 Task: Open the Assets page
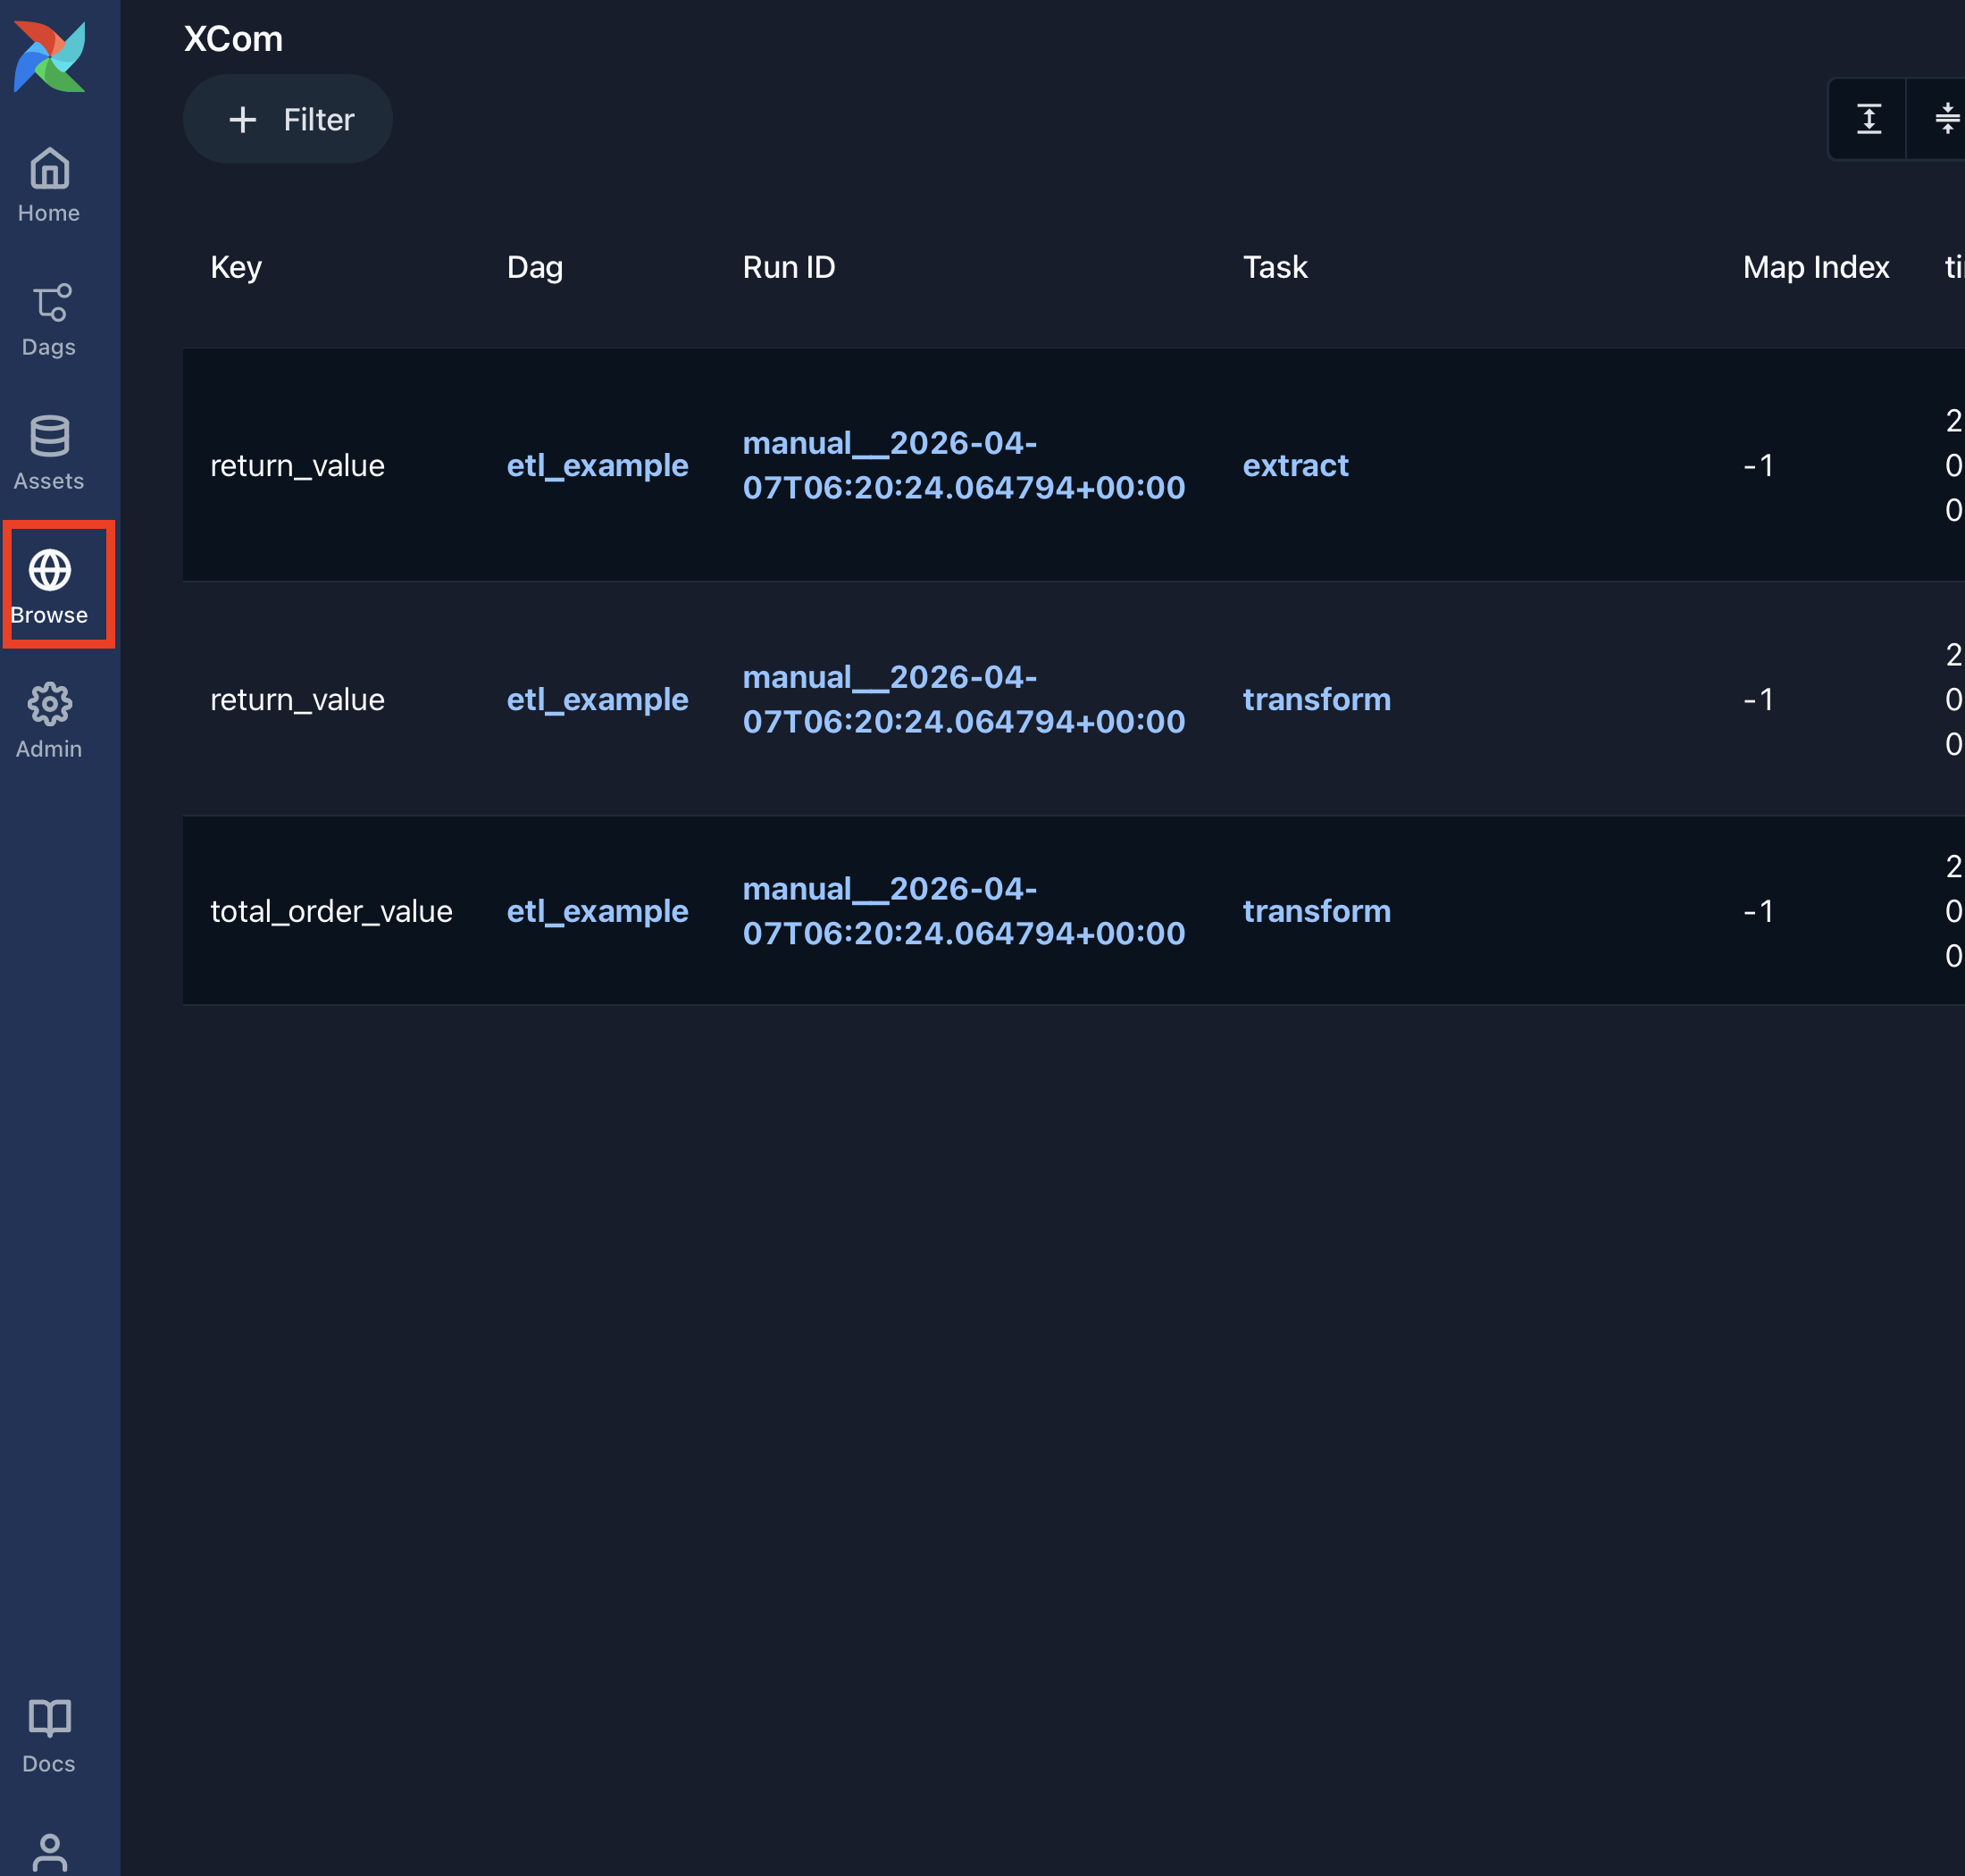tap(49, 454)
